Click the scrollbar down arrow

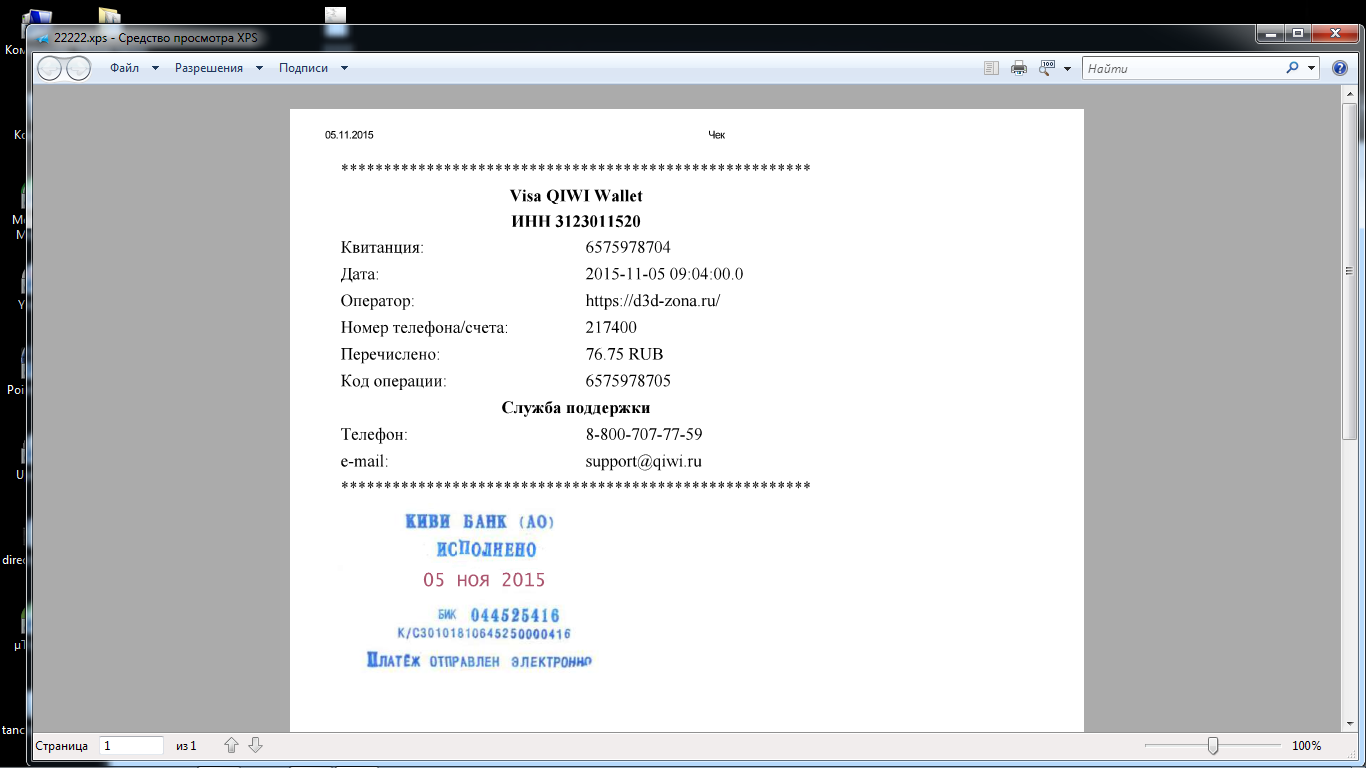click(1349, 723)
